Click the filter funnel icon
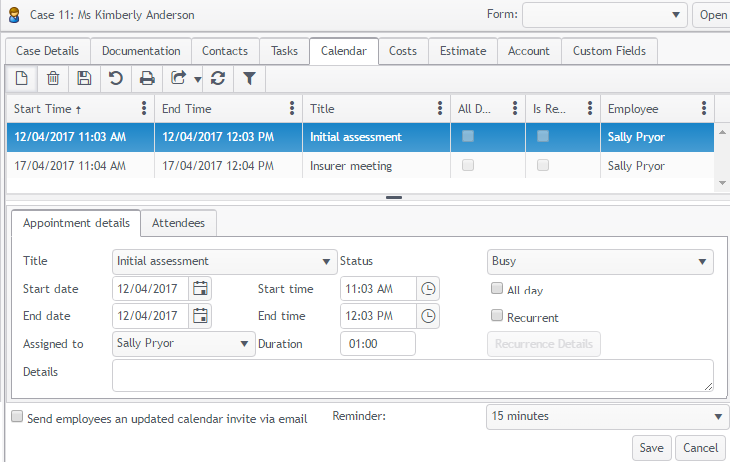This screenshot has height=462, width=730. pos(250,78)
